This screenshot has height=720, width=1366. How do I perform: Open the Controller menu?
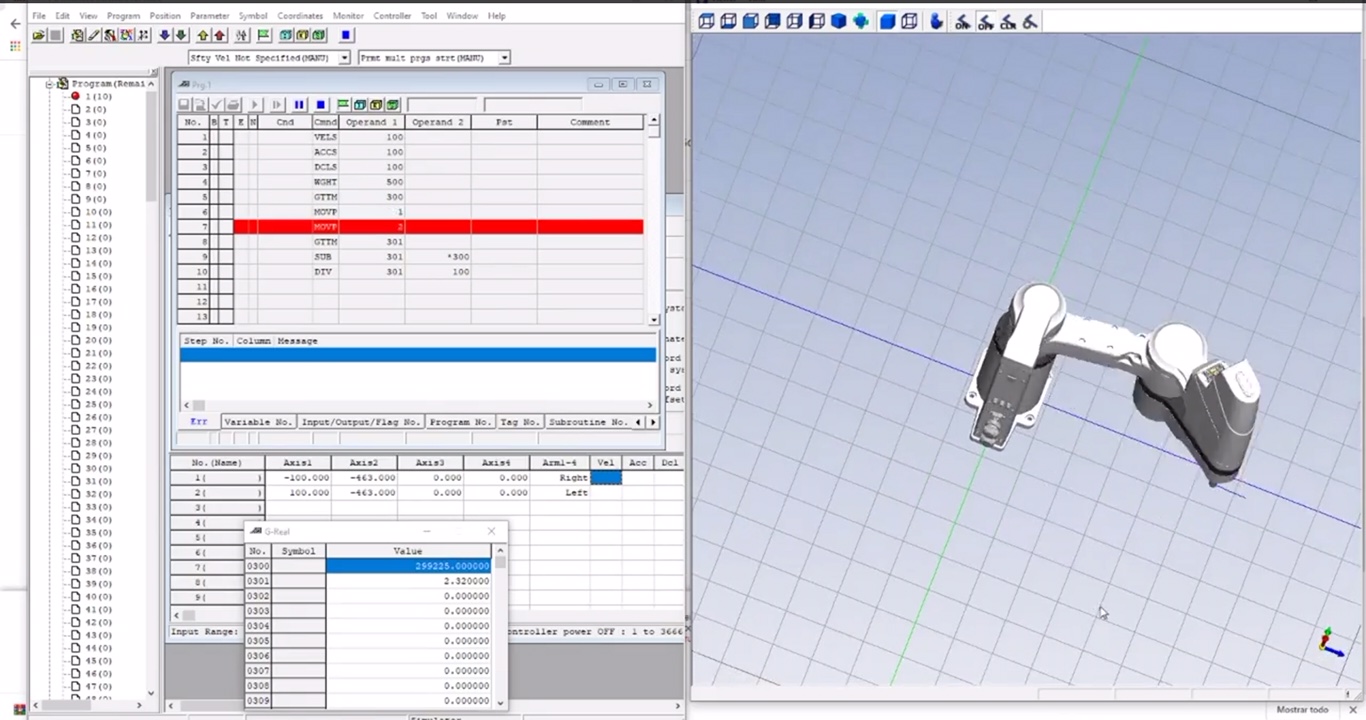[x=392, y=16]
